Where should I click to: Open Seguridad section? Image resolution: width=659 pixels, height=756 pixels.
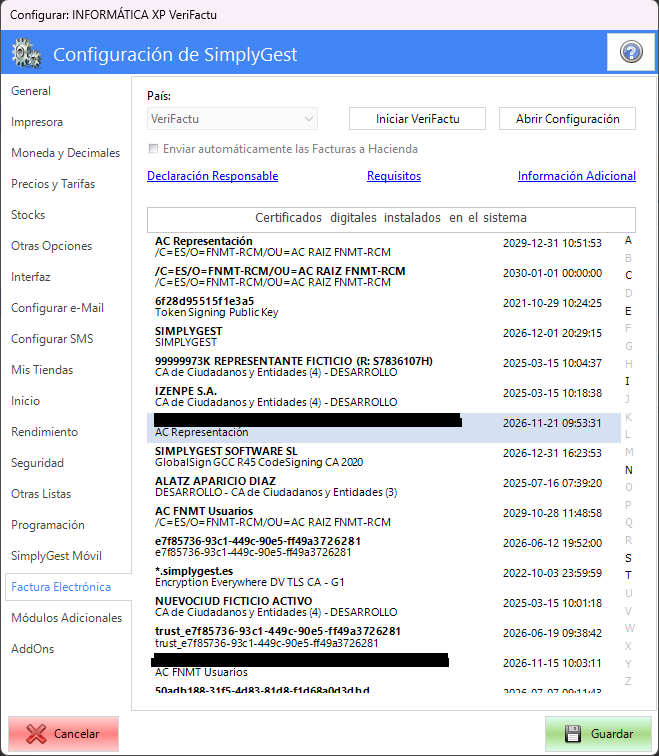[38, 463]
